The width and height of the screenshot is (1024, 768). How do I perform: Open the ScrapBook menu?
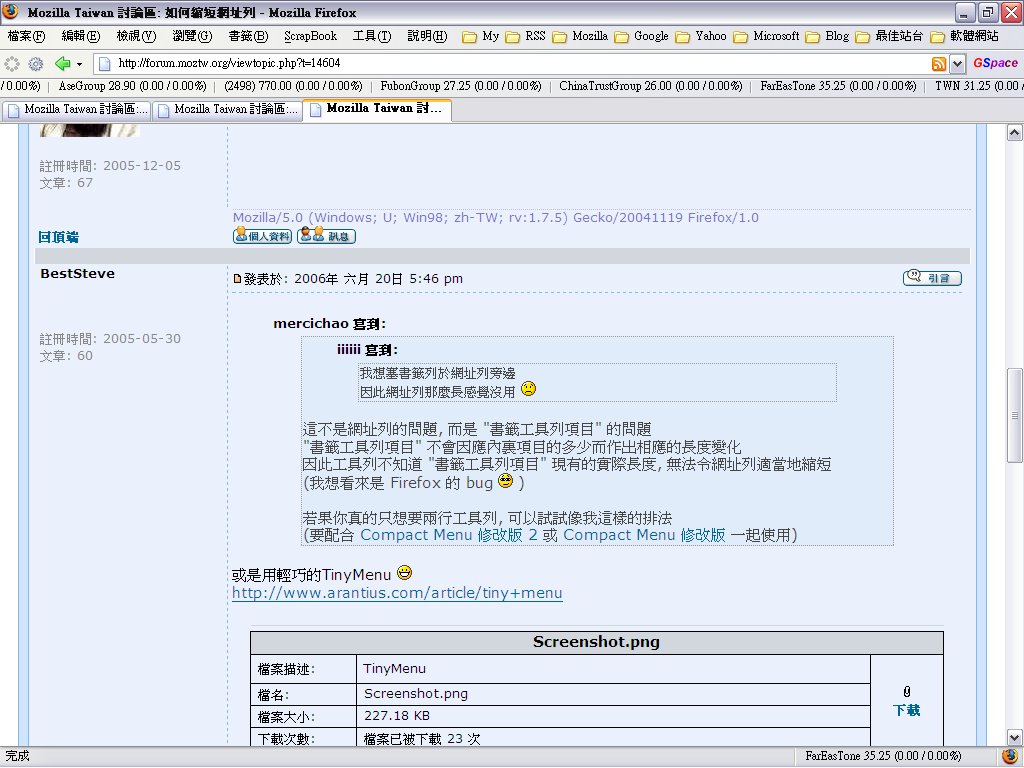click(x=310, y=36)
